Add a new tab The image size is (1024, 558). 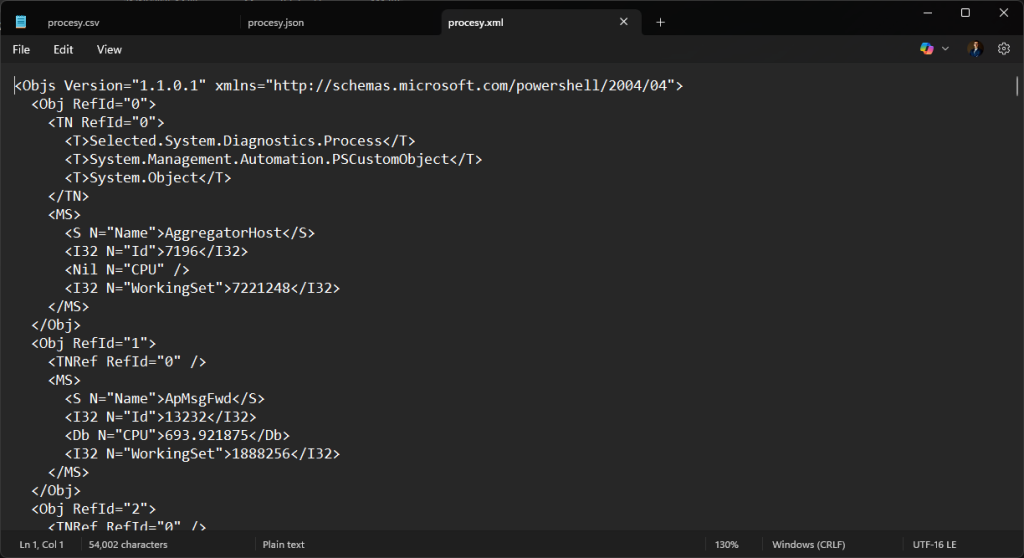pos(660,22)
